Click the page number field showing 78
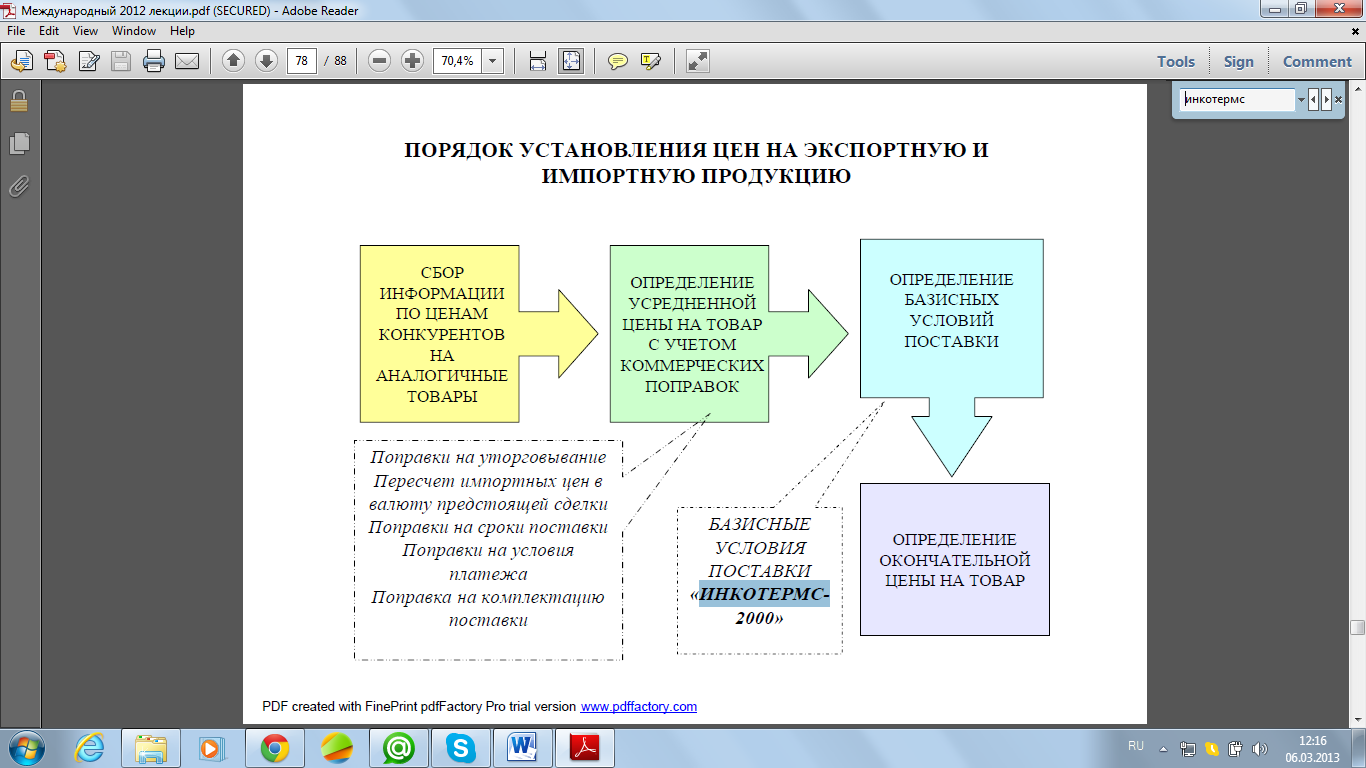The height and width of the screenshot is (768, 1366). coord(301,61)
